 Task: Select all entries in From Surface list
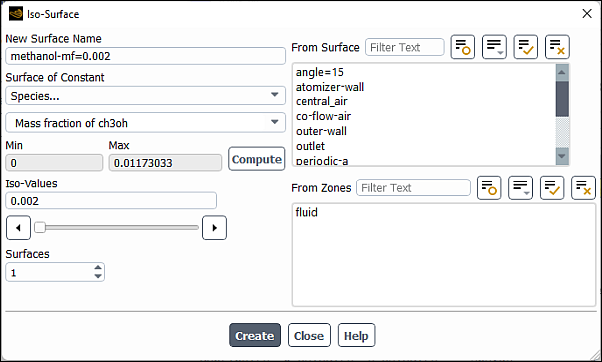[526, 47]
